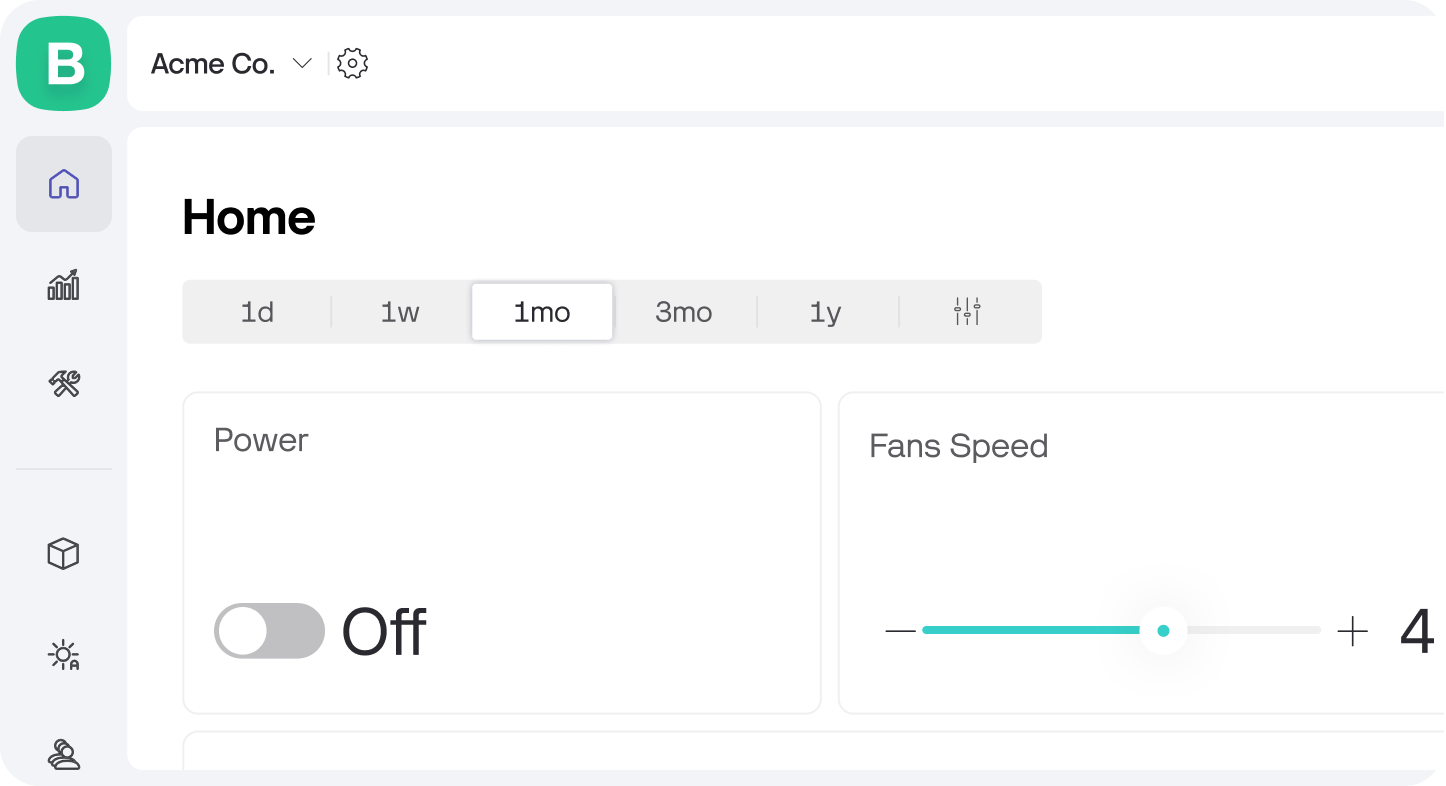The width and height of the screenshot is (1446, 786).
Task: Toggle the Power switch on
Action: point(270,631)
